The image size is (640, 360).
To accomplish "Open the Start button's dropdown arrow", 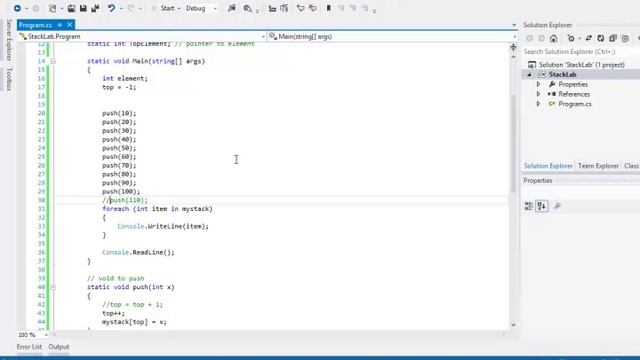I will click(x=179, y=9).
